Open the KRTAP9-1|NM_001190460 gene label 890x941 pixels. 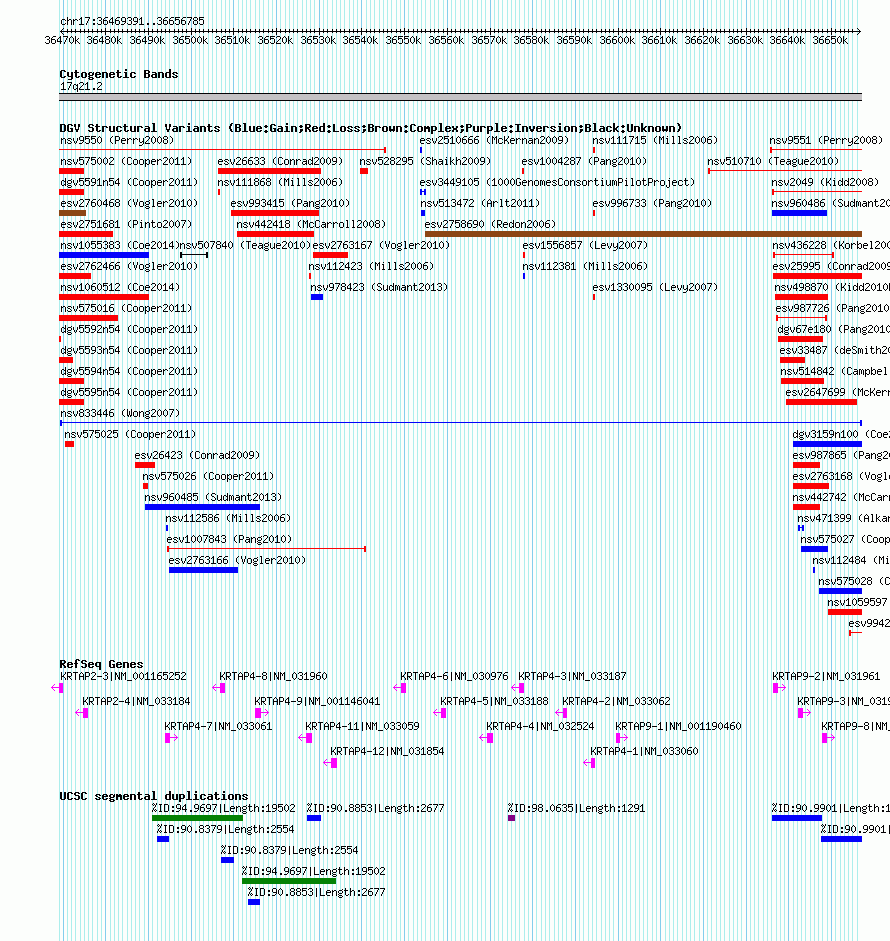[x=678, y=726]
